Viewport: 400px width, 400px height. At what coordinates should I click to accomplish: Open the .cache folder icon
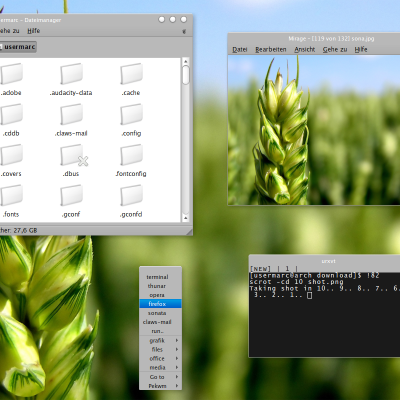[131, 74]
